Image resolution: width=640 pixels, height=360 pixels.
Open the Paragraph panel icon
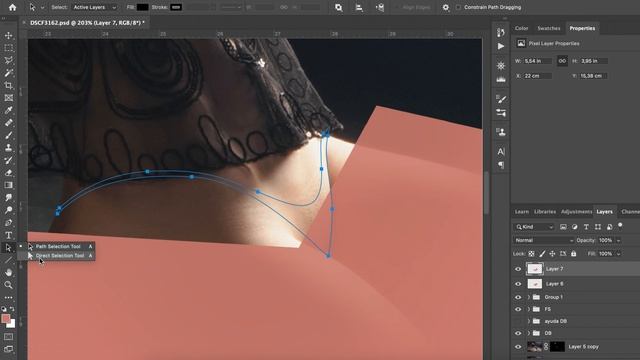click(x=501, y=165)
